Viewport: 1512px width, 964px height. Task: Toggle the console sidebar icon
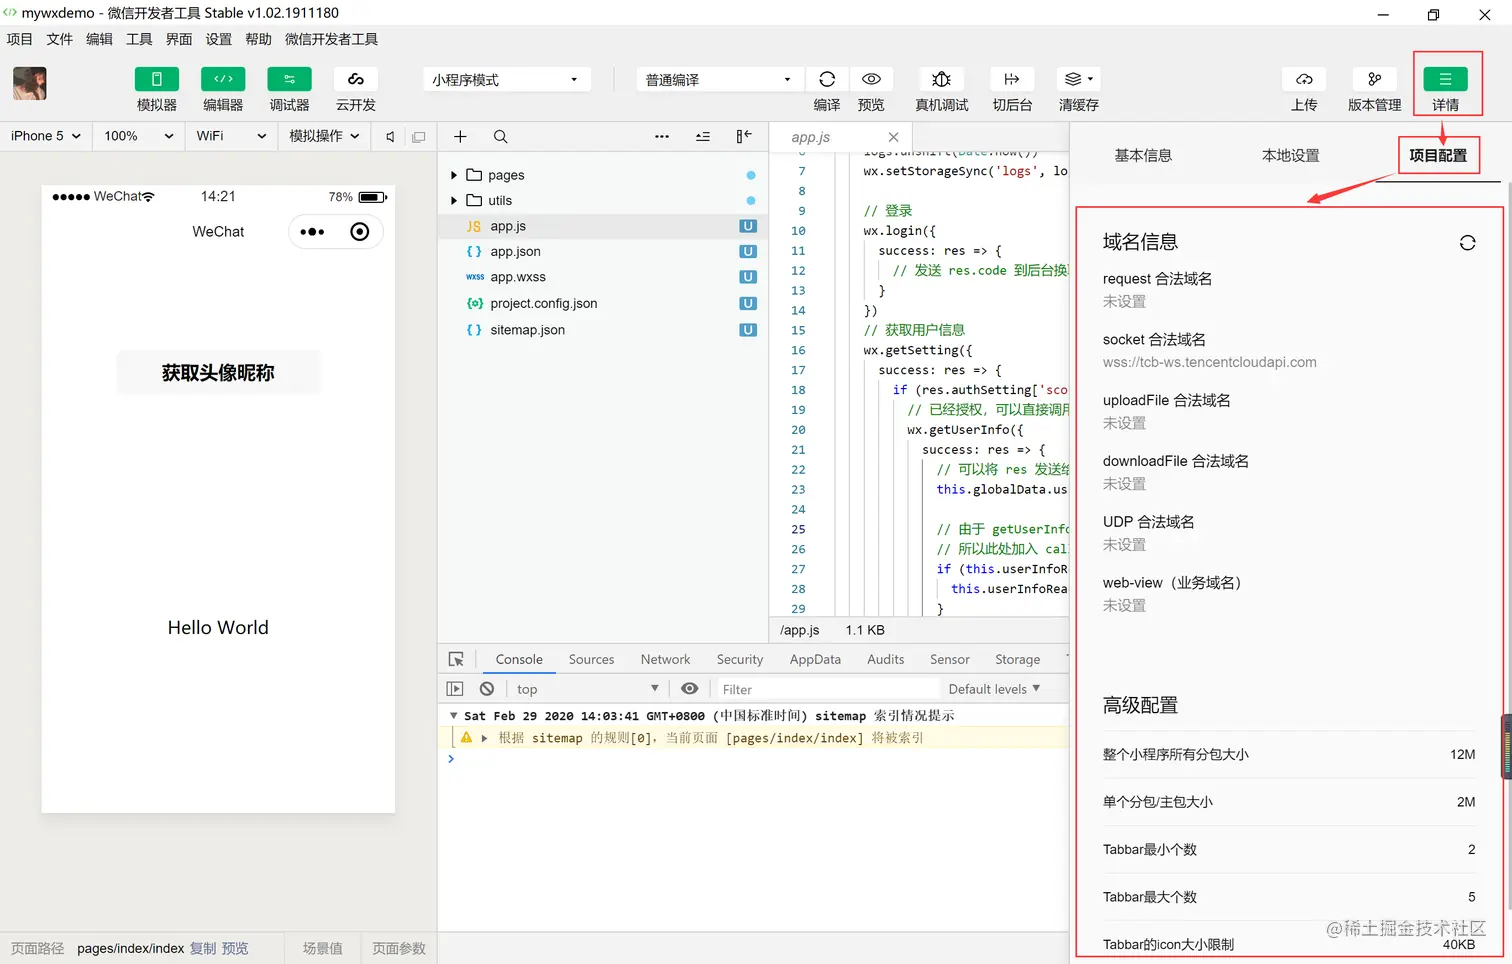455,689
